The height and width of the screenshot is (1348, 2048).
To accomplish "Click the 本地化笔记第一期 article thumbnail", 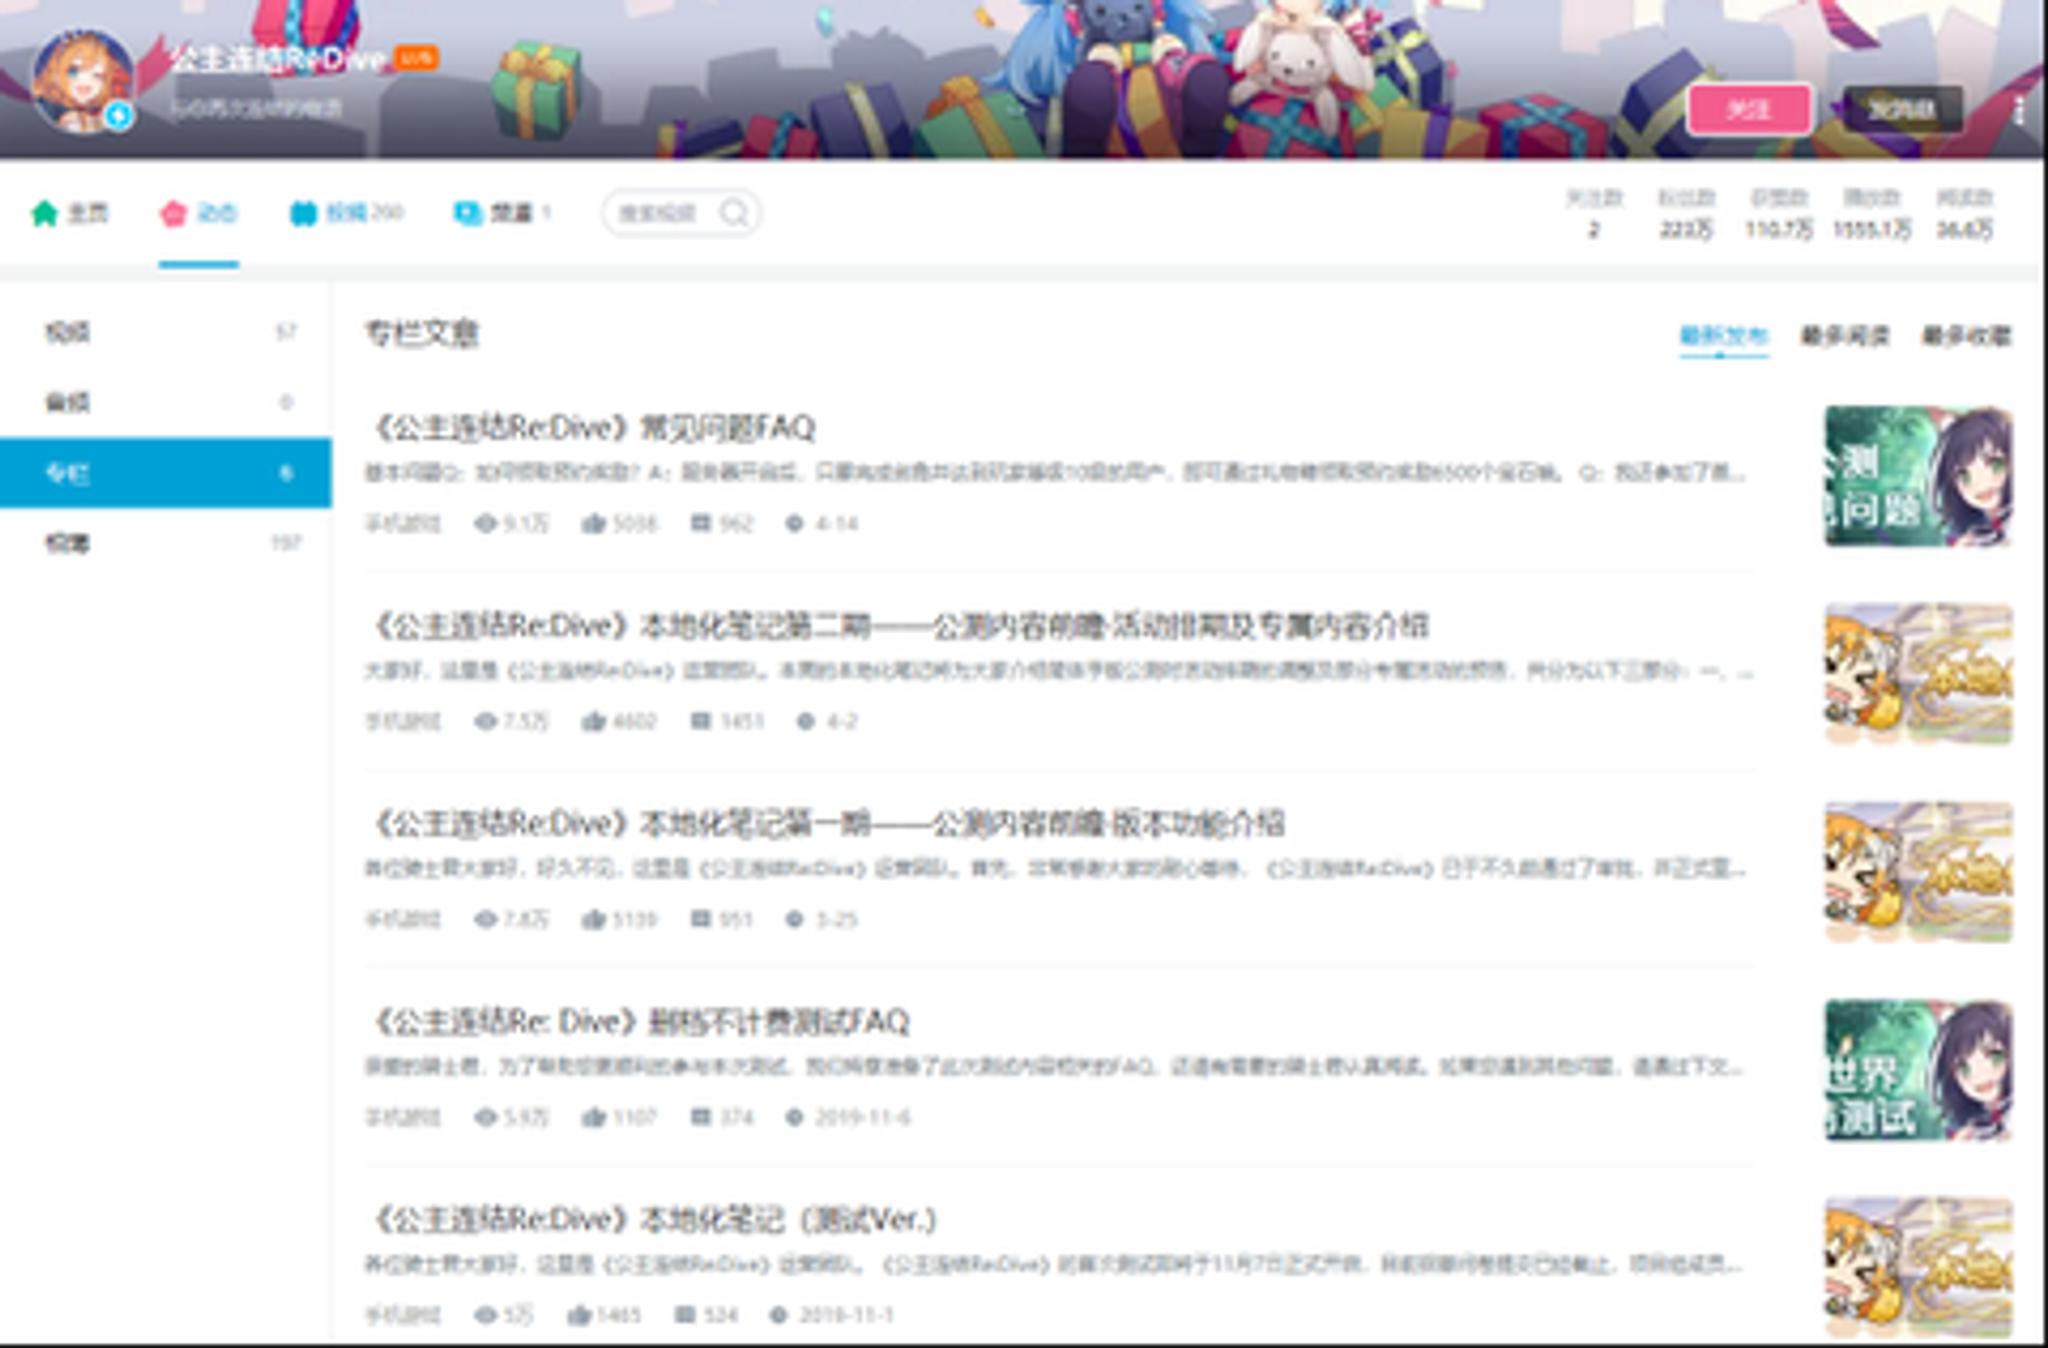I will [1918, 872].
